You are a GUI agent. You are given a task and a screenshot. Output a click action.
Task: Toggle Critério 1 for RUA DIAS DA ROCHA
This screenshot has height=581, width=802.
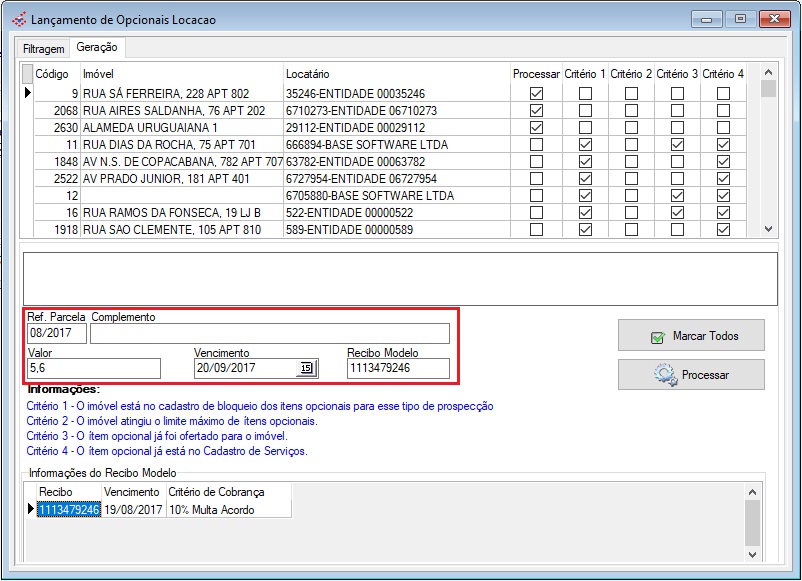click(586, 145)
